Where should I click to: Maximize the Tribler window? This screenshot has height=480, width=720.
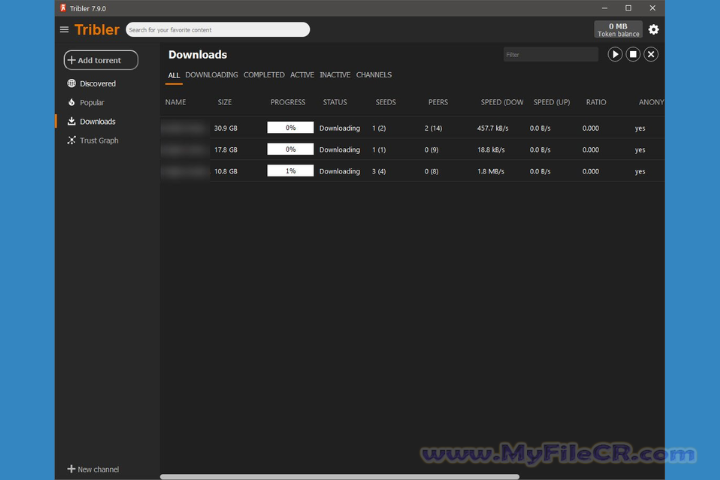628,8
